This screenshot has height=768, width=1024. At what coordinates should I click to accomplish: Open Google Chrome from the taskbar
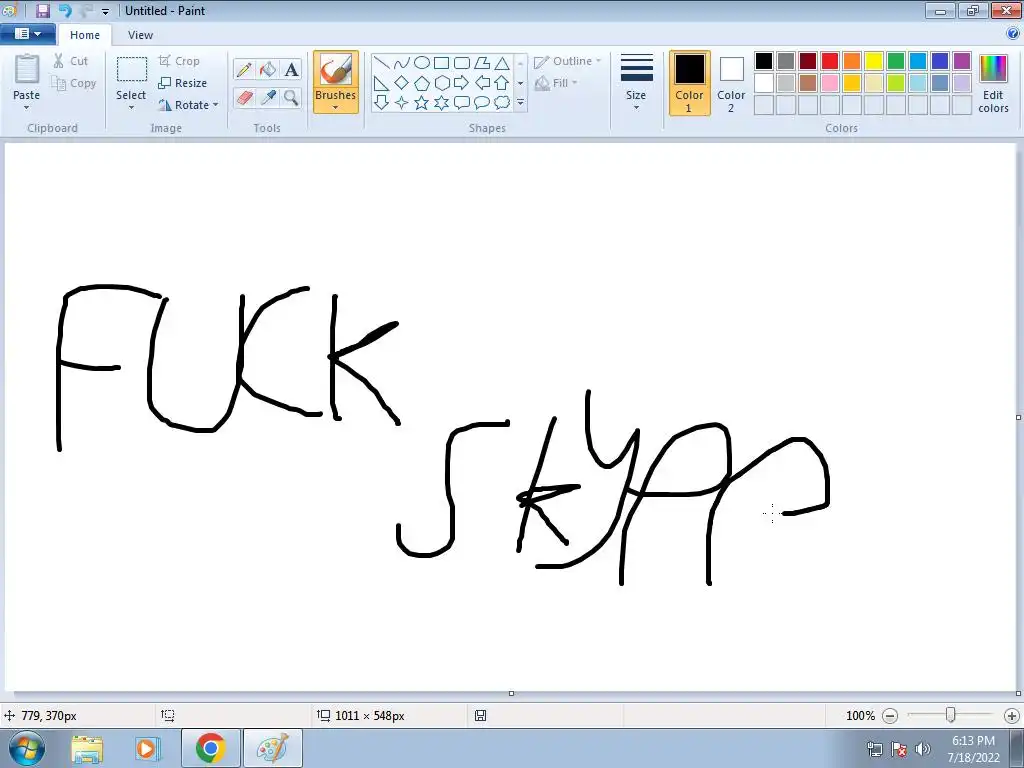pyautogui.click(x=210, y=748)
